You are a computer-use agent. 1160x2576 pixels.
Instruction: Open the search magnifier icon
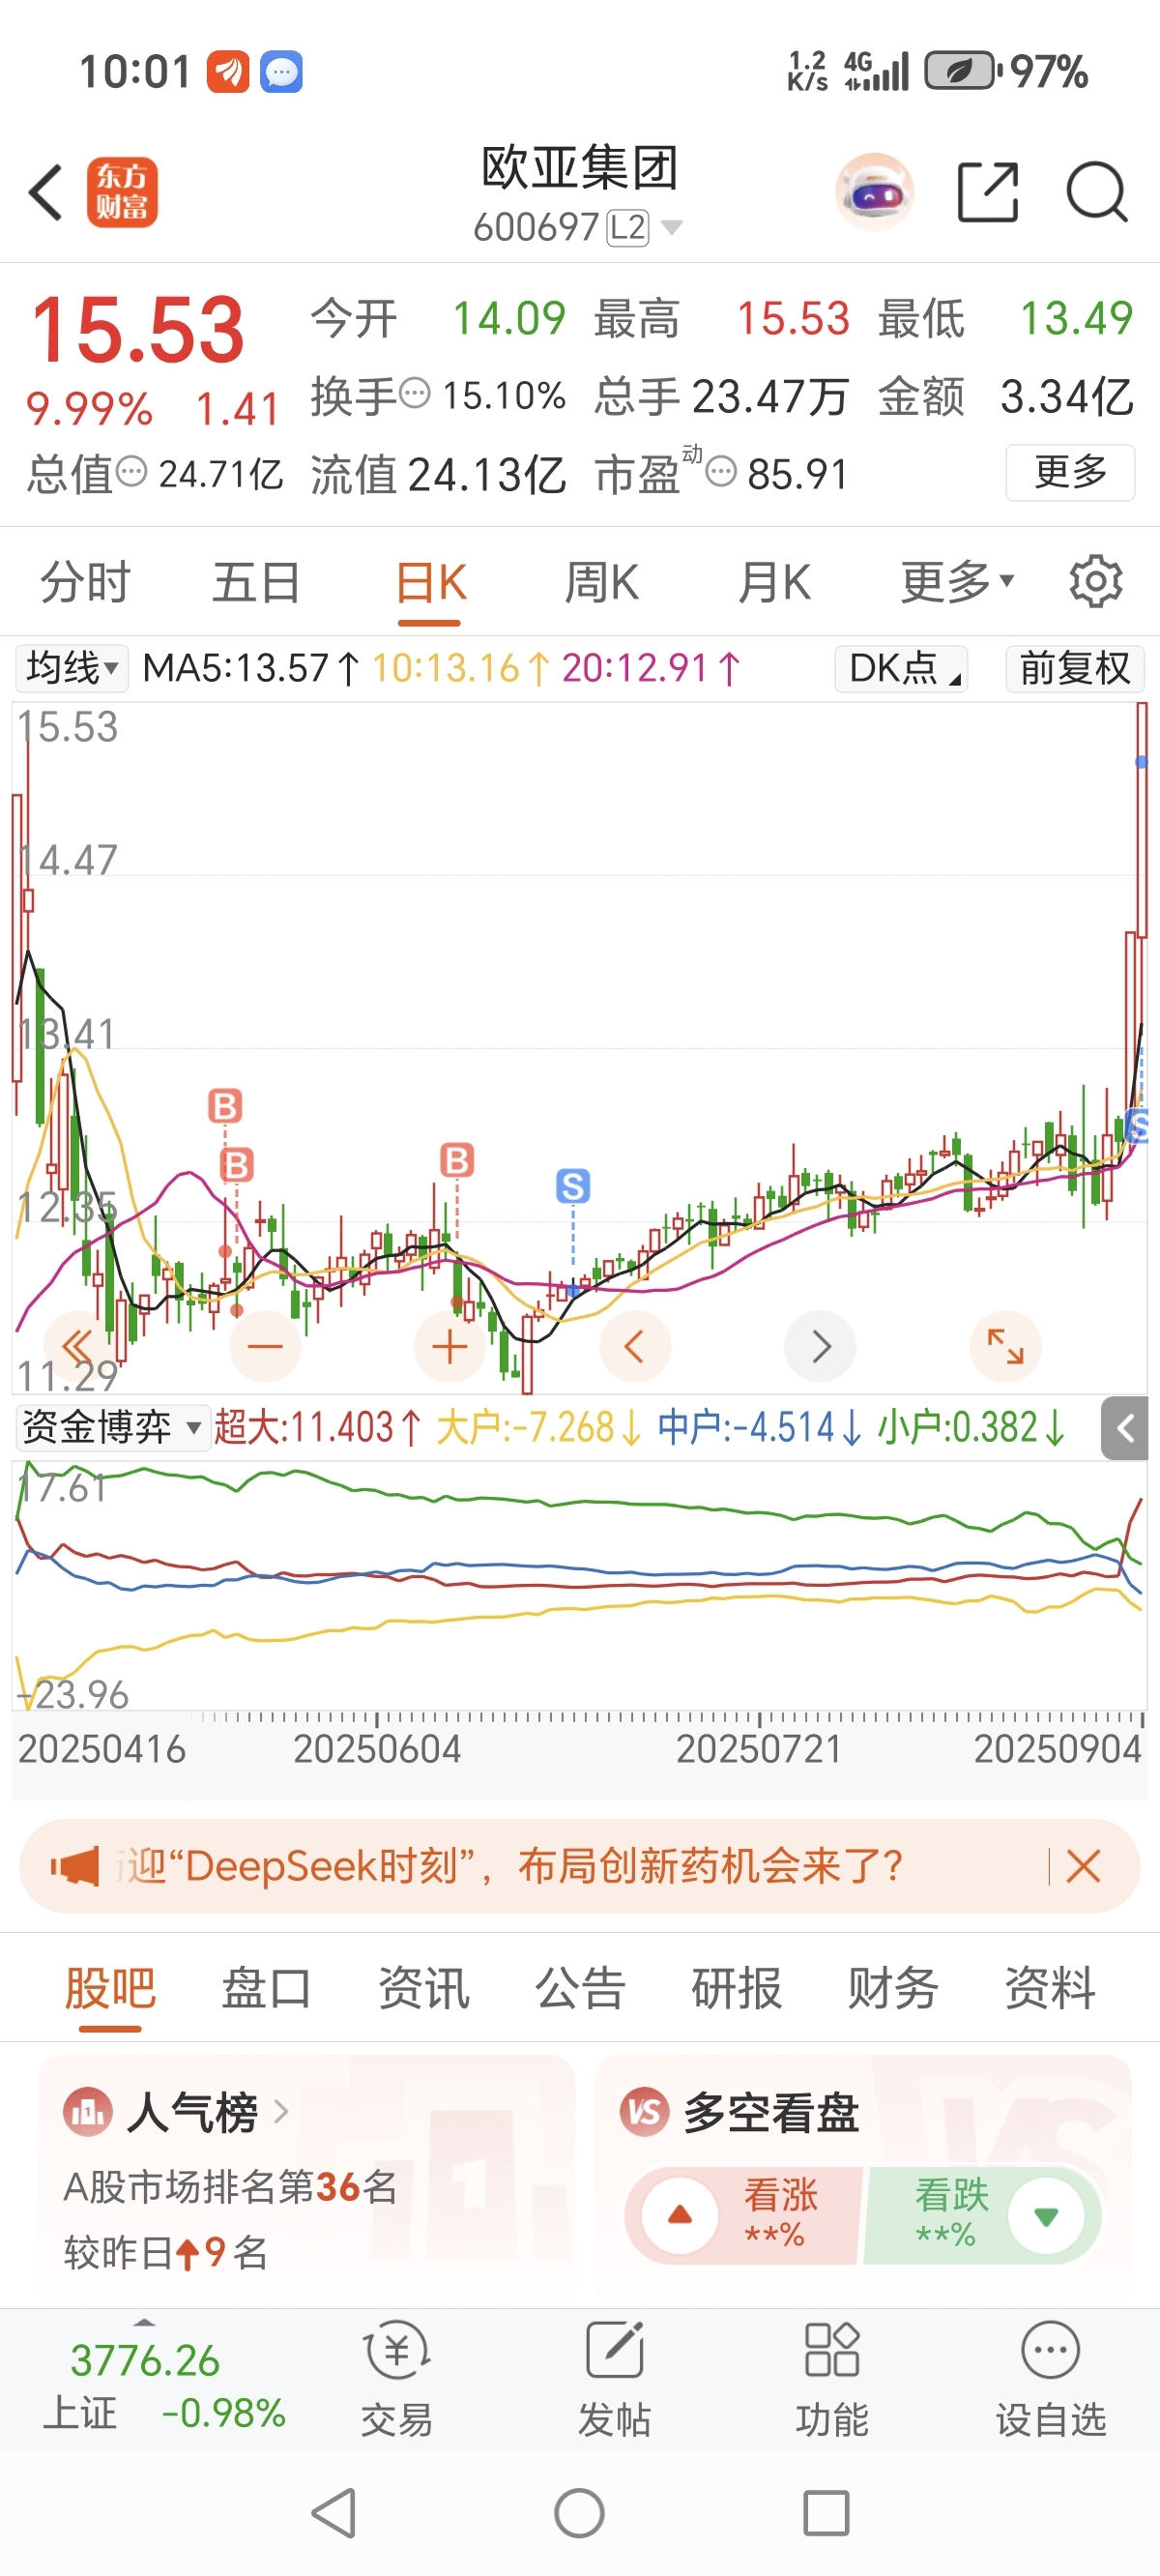pyautogui.click(x=1097, y=191)
